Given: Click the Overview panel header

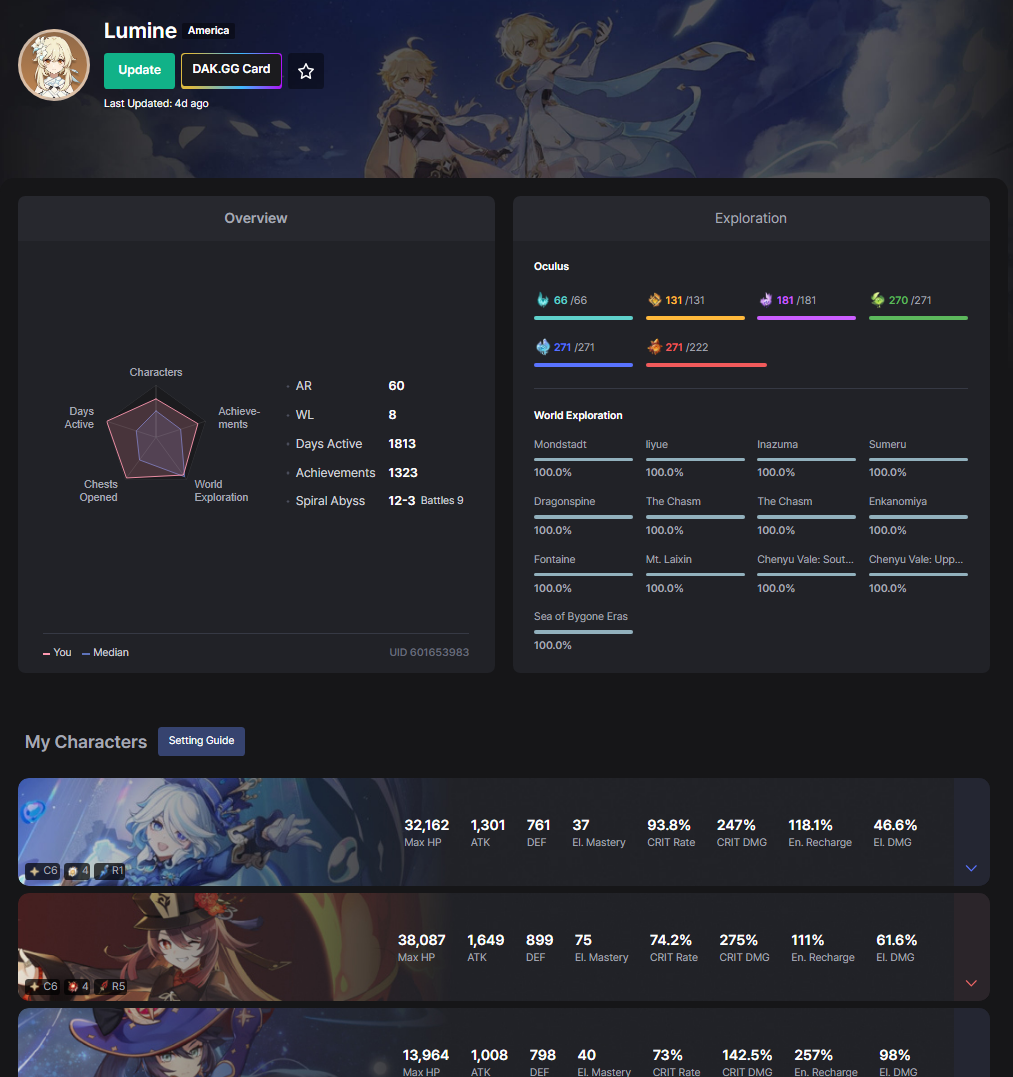Looking at the screenshot, I should point(256,218).
